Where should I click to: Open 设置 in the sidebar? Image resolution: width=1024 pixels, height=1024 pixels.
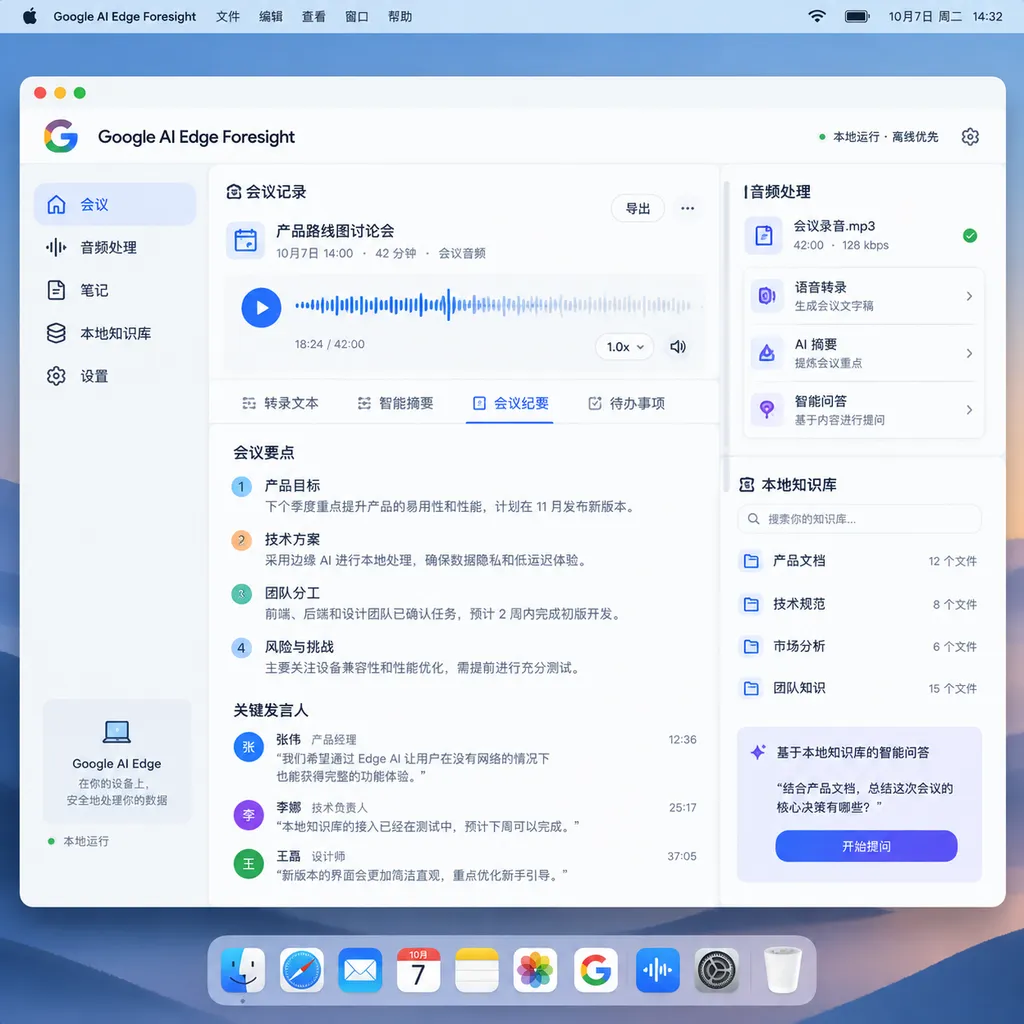click(115, 376)
